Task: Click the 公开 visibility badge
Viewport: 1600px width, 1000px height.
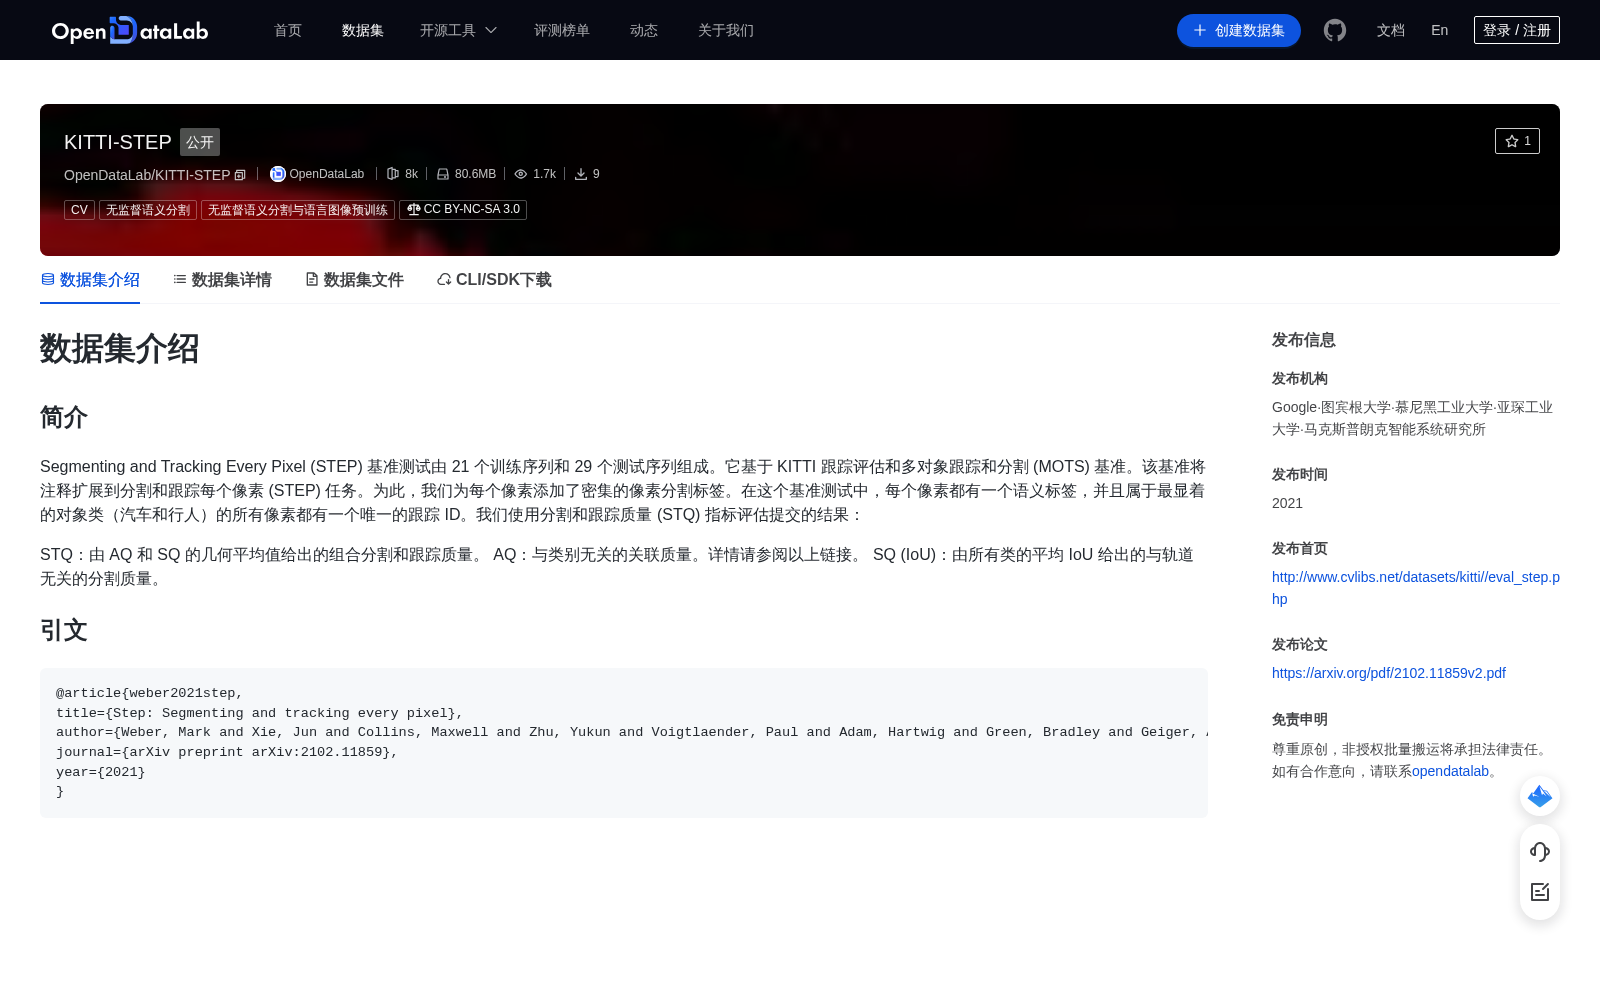Action: [x=200, y=142]
